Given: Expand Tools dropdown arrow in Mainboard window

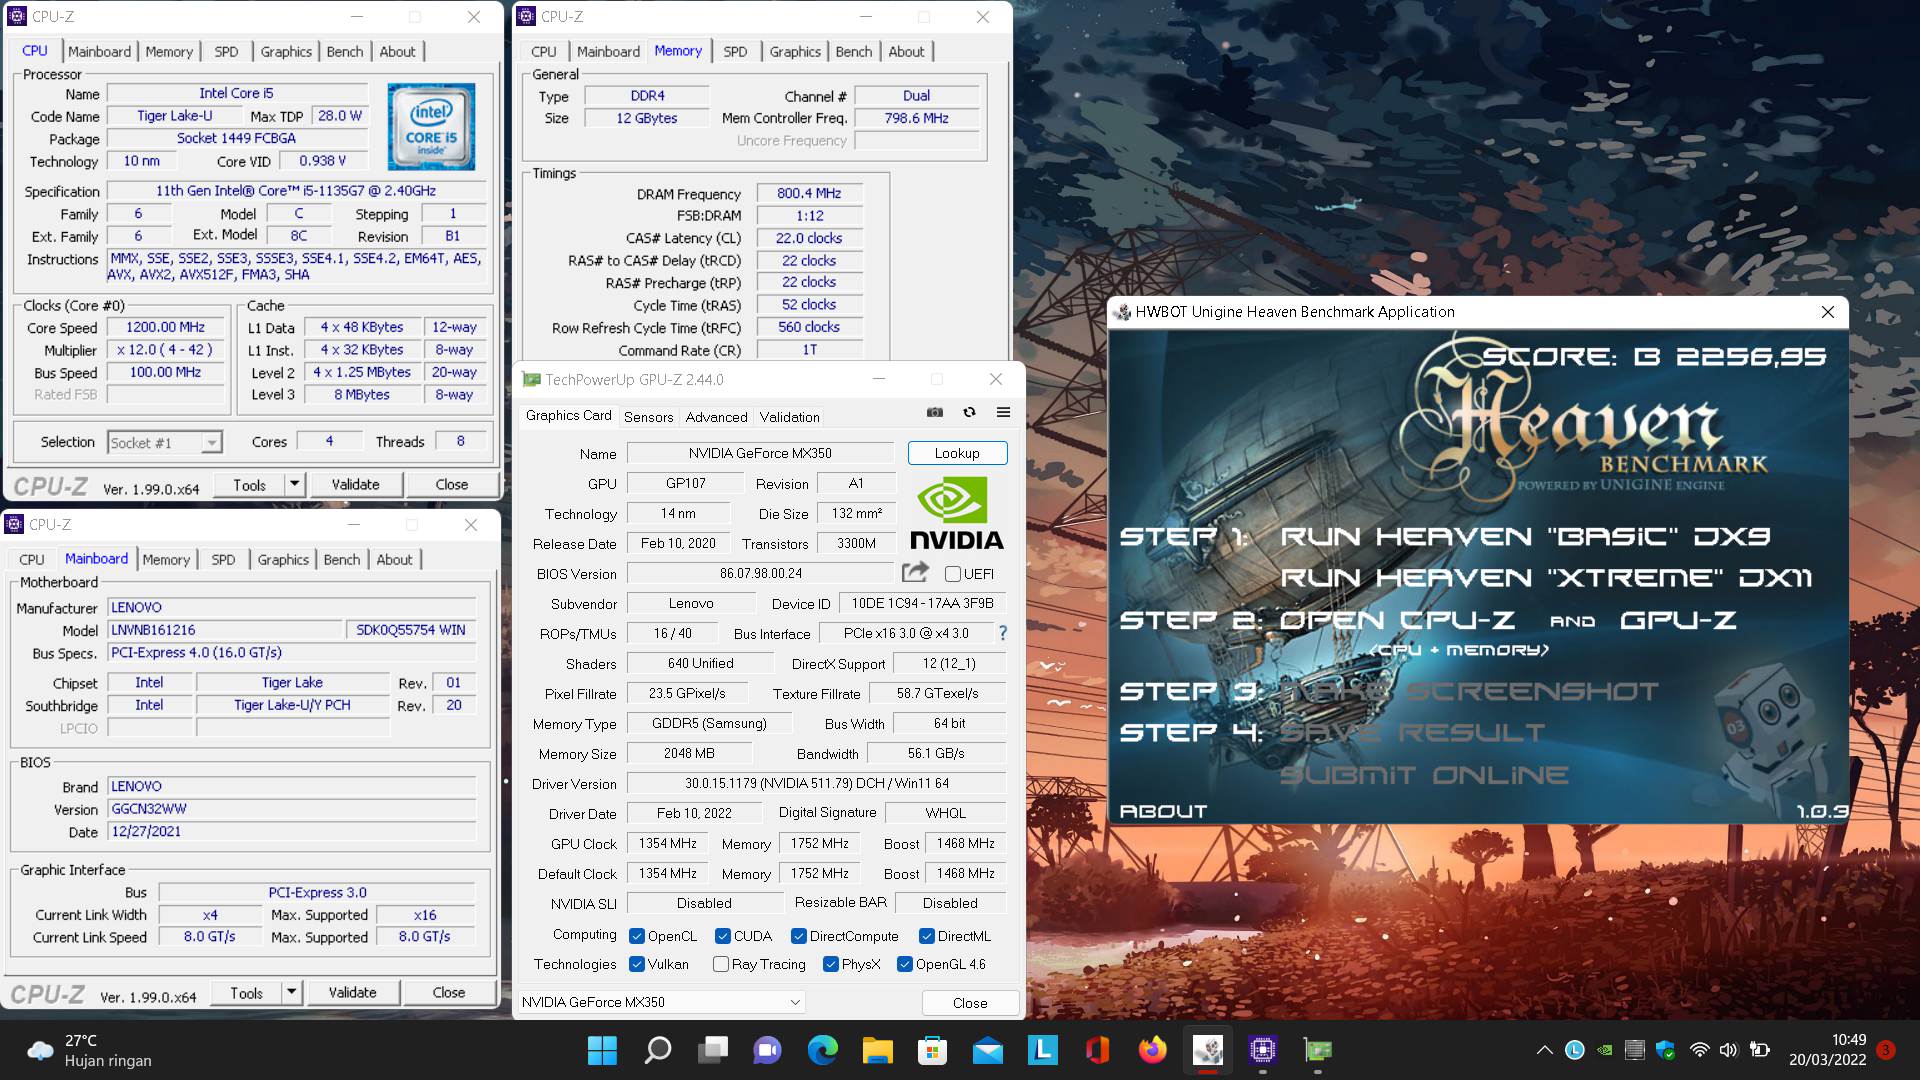Looking at the screenshot, I should coord(291,992).
